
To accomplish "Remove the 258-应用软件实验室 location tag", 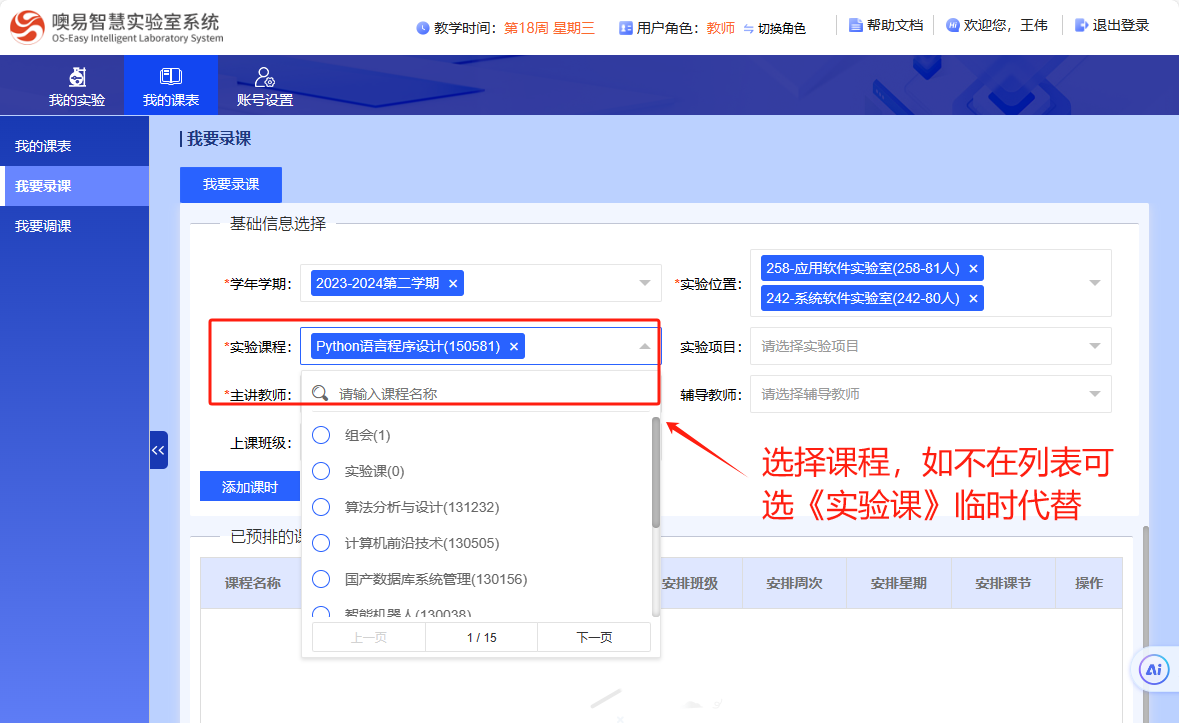I will (x=973, y=268).
